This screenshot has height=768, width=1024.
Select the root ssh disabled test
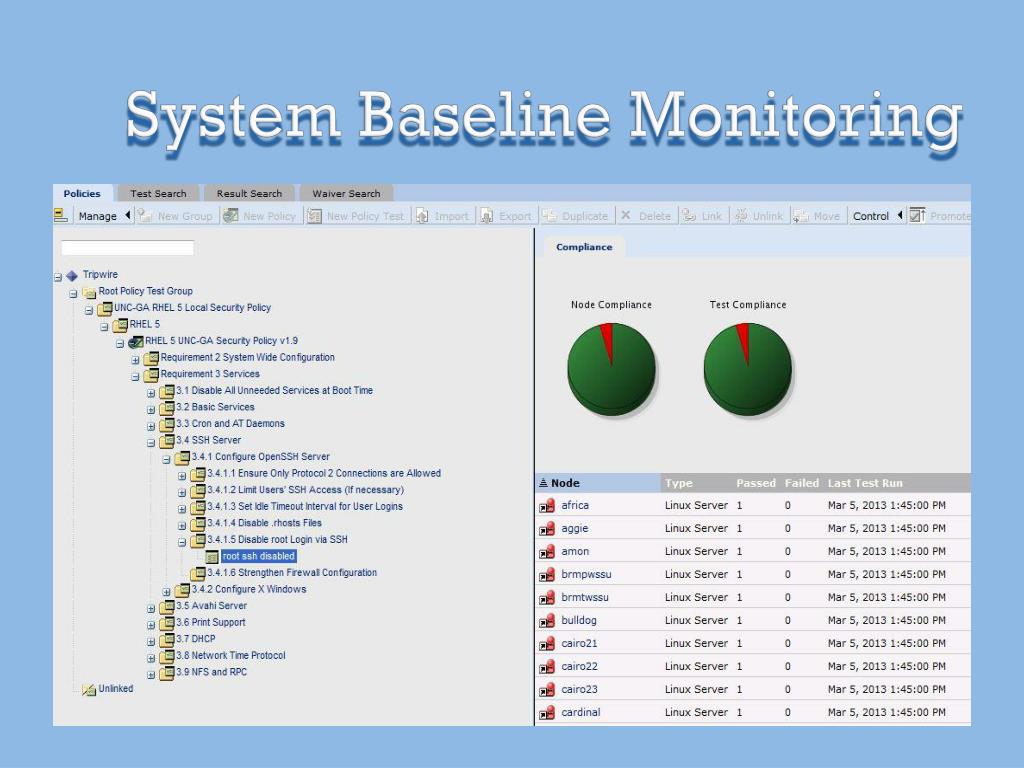tap(259, 556)
